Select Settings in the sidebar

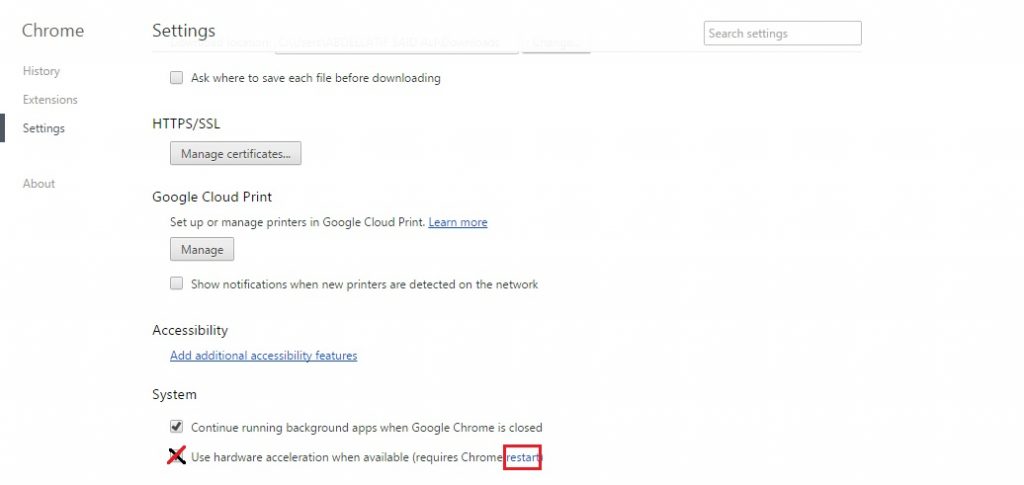pos(44,128)
